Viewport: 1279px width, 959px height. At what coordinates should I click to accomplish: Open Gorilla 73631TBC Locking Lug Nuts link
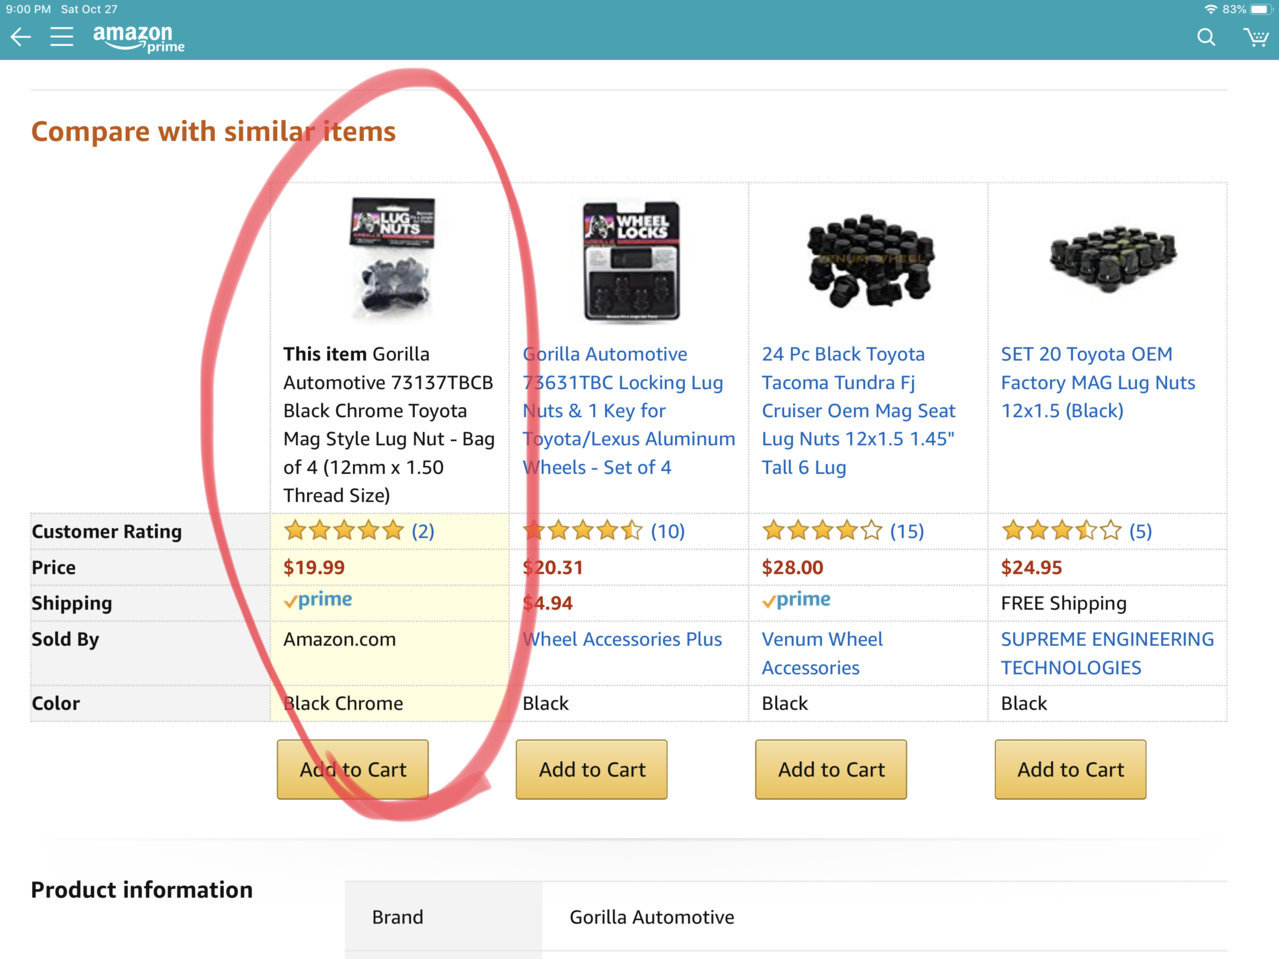[x=628, y=410]
